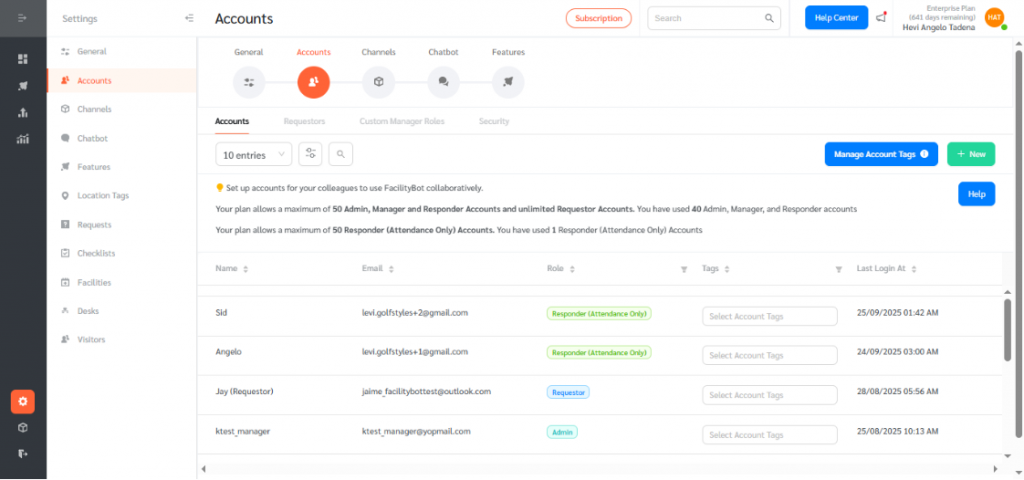
Task: Collapse the Settings sidebar panel icon
Action: coord(190,18)
